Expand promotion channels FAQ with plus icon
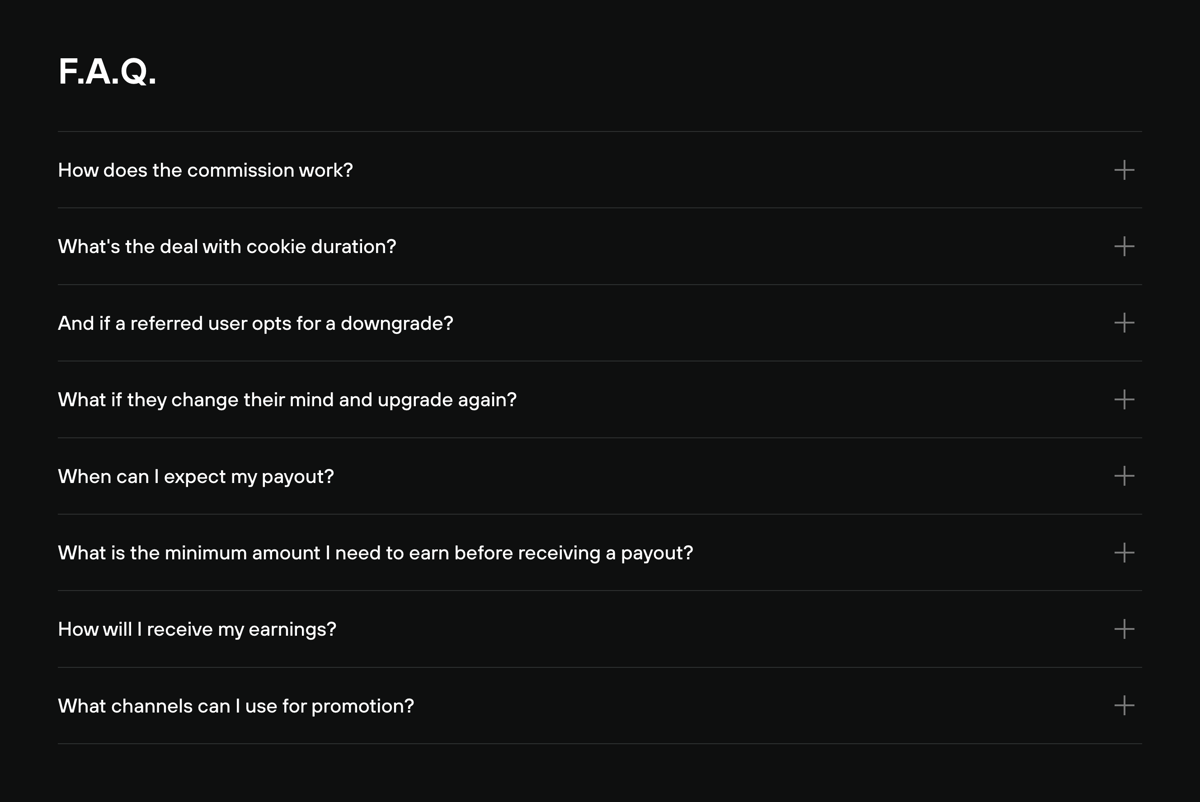Screen dimensions: 1200x802 pos(1123,705)
